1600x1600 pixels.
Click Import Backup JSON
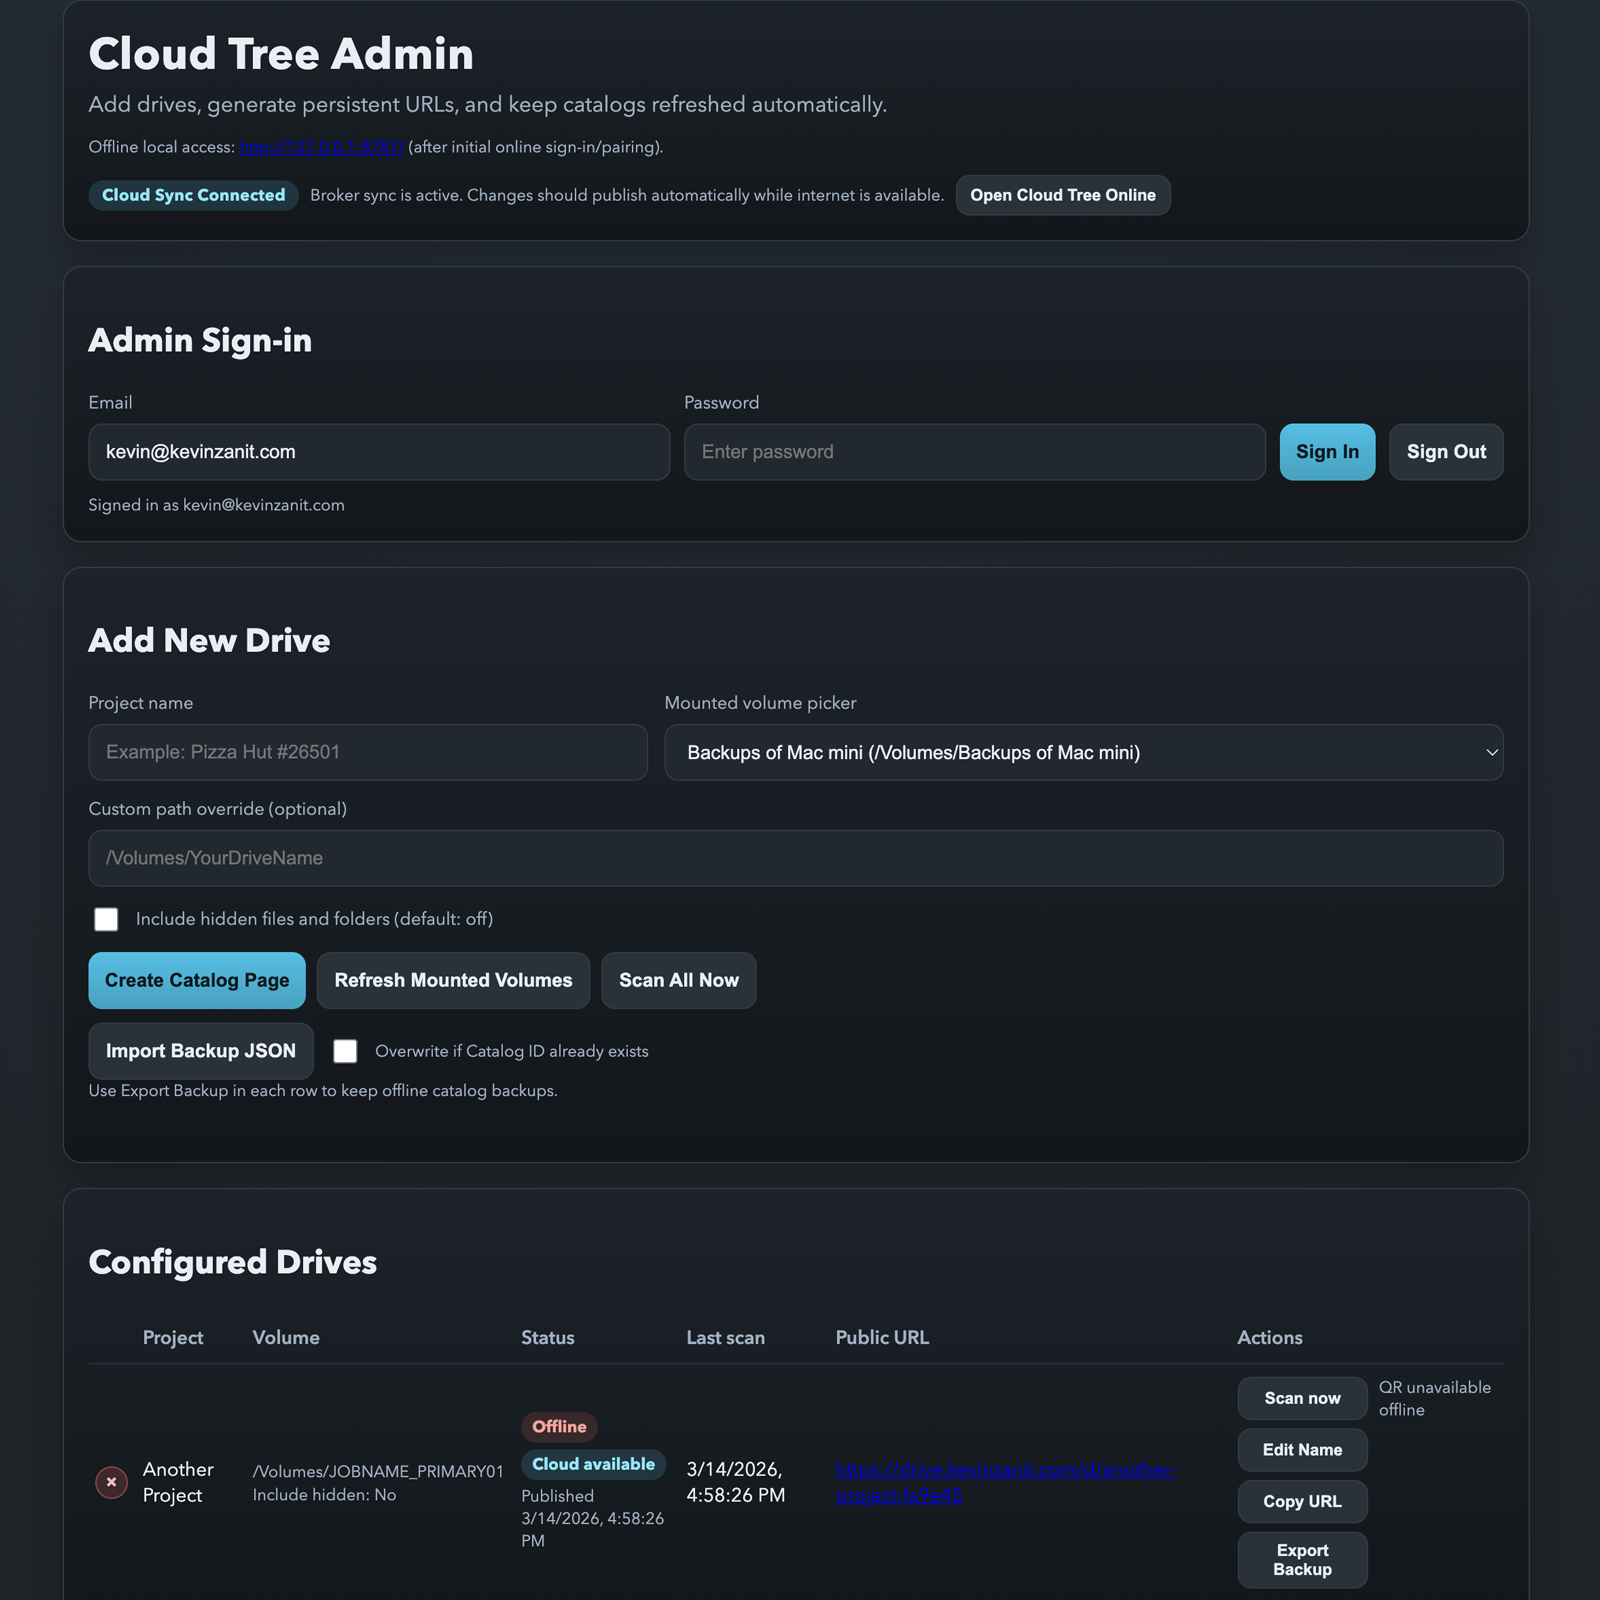coord(200,1050)
